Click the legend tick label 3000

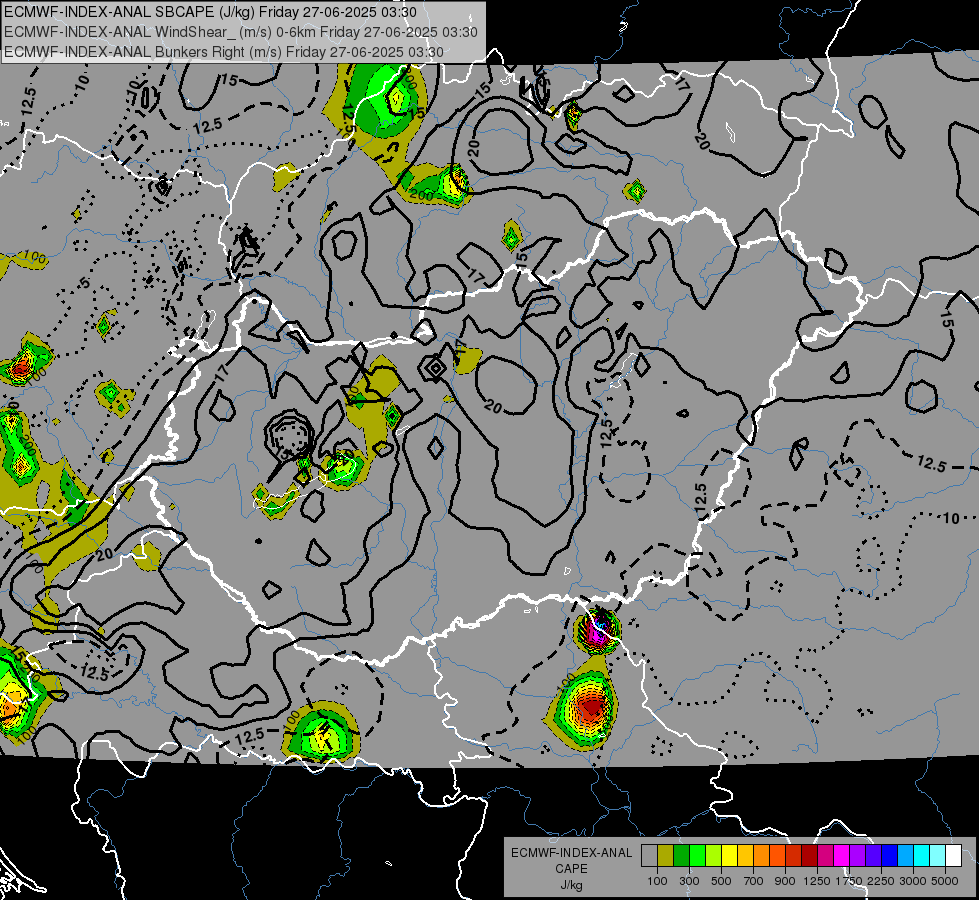(912, 881)
